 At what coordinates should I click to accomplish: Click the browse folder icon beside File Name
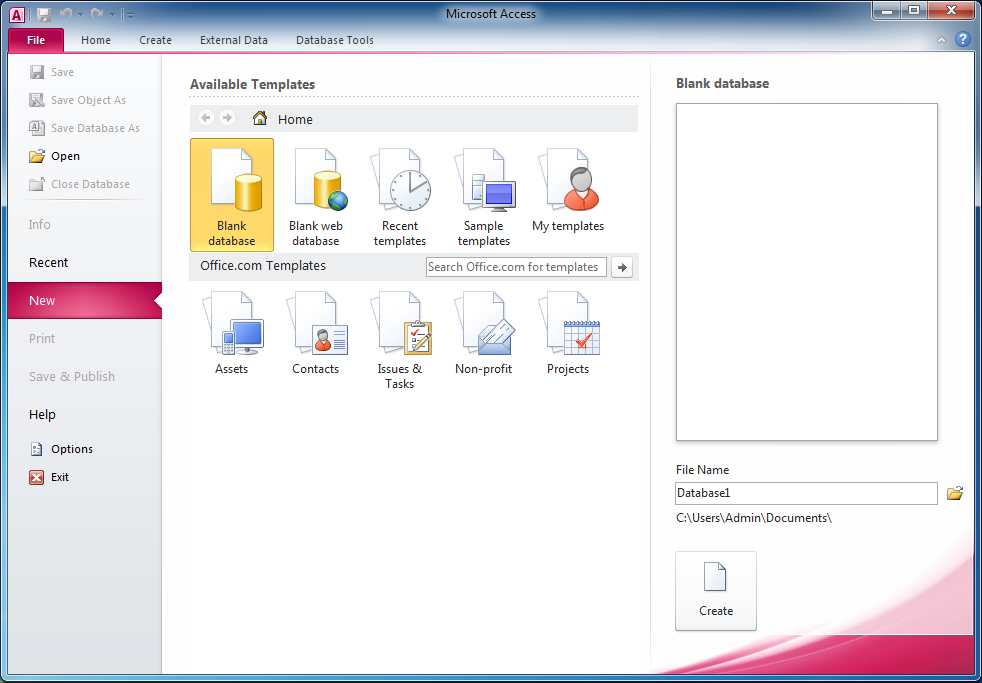click(x=955, y=493)
